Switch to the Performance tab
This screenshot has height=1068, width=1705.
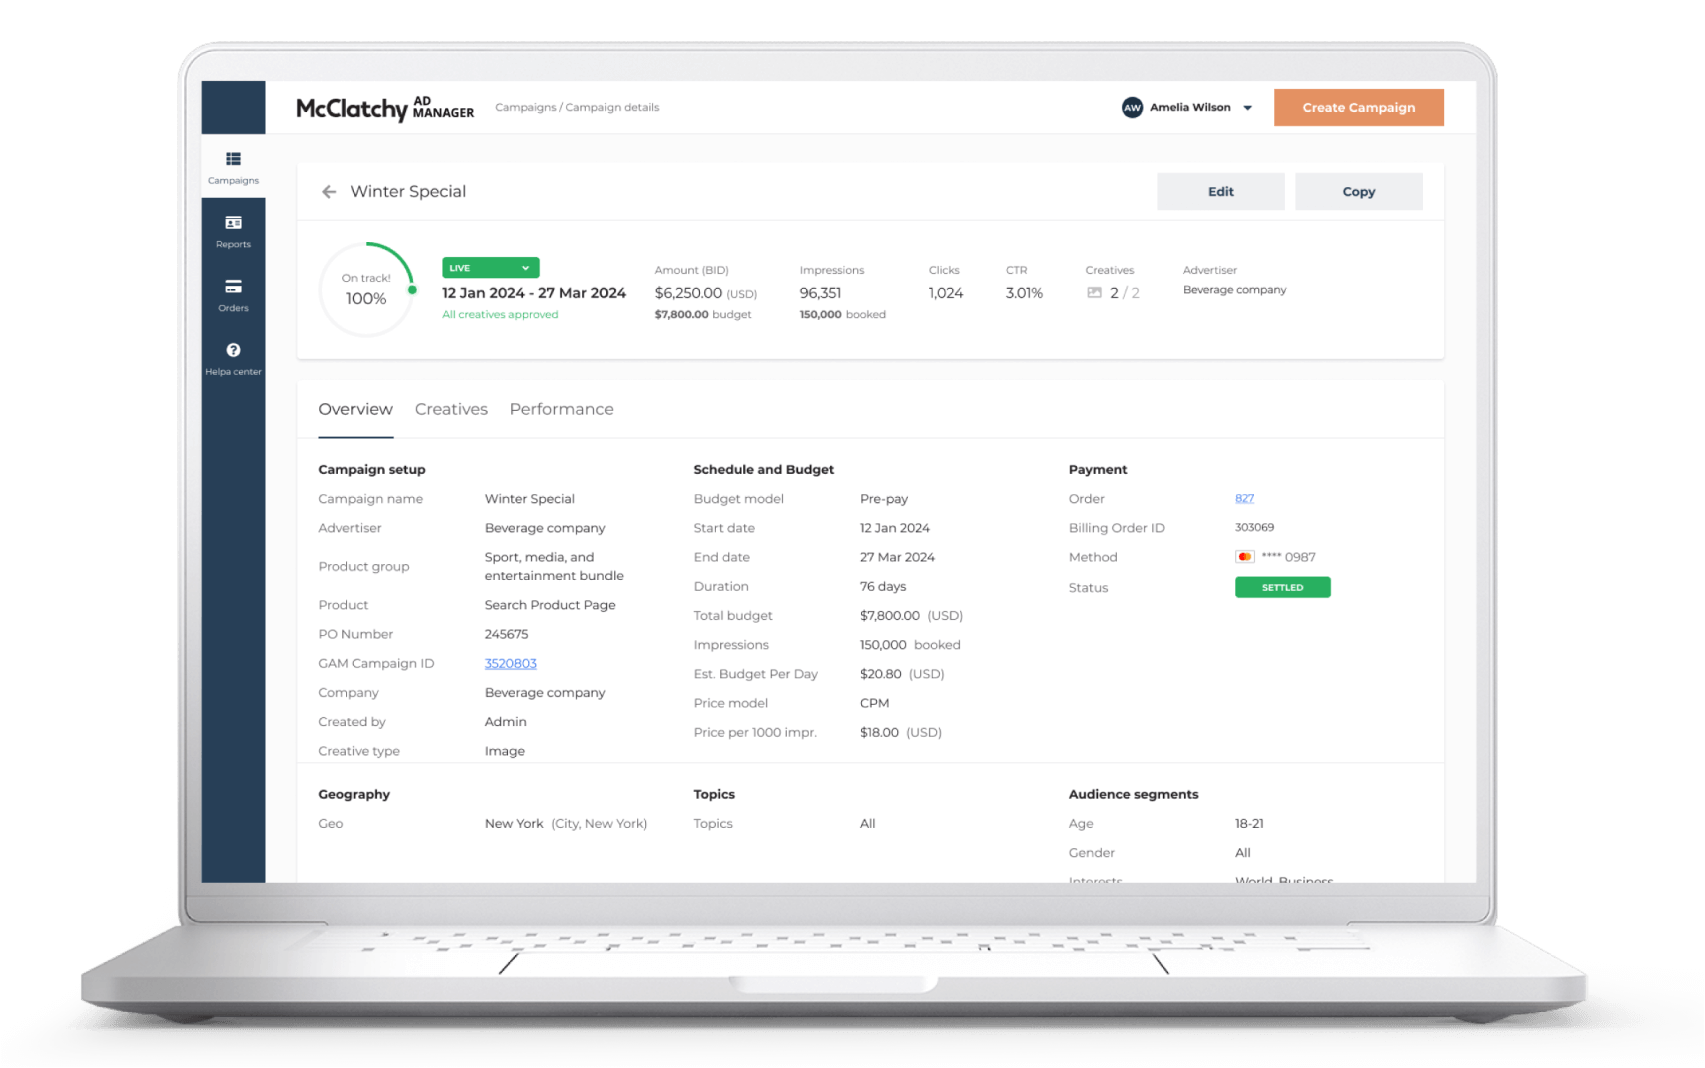click(561, 409)
